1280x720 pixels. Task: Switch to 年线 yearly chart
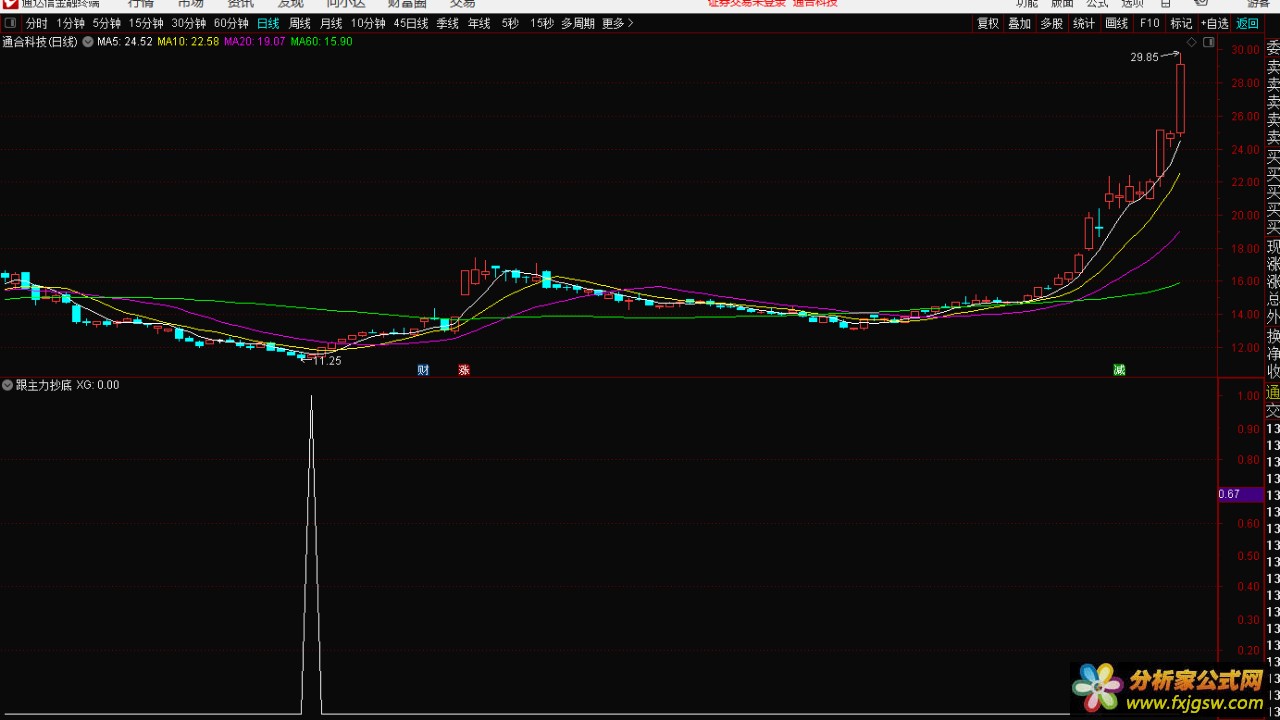click(x=479, y=23)
